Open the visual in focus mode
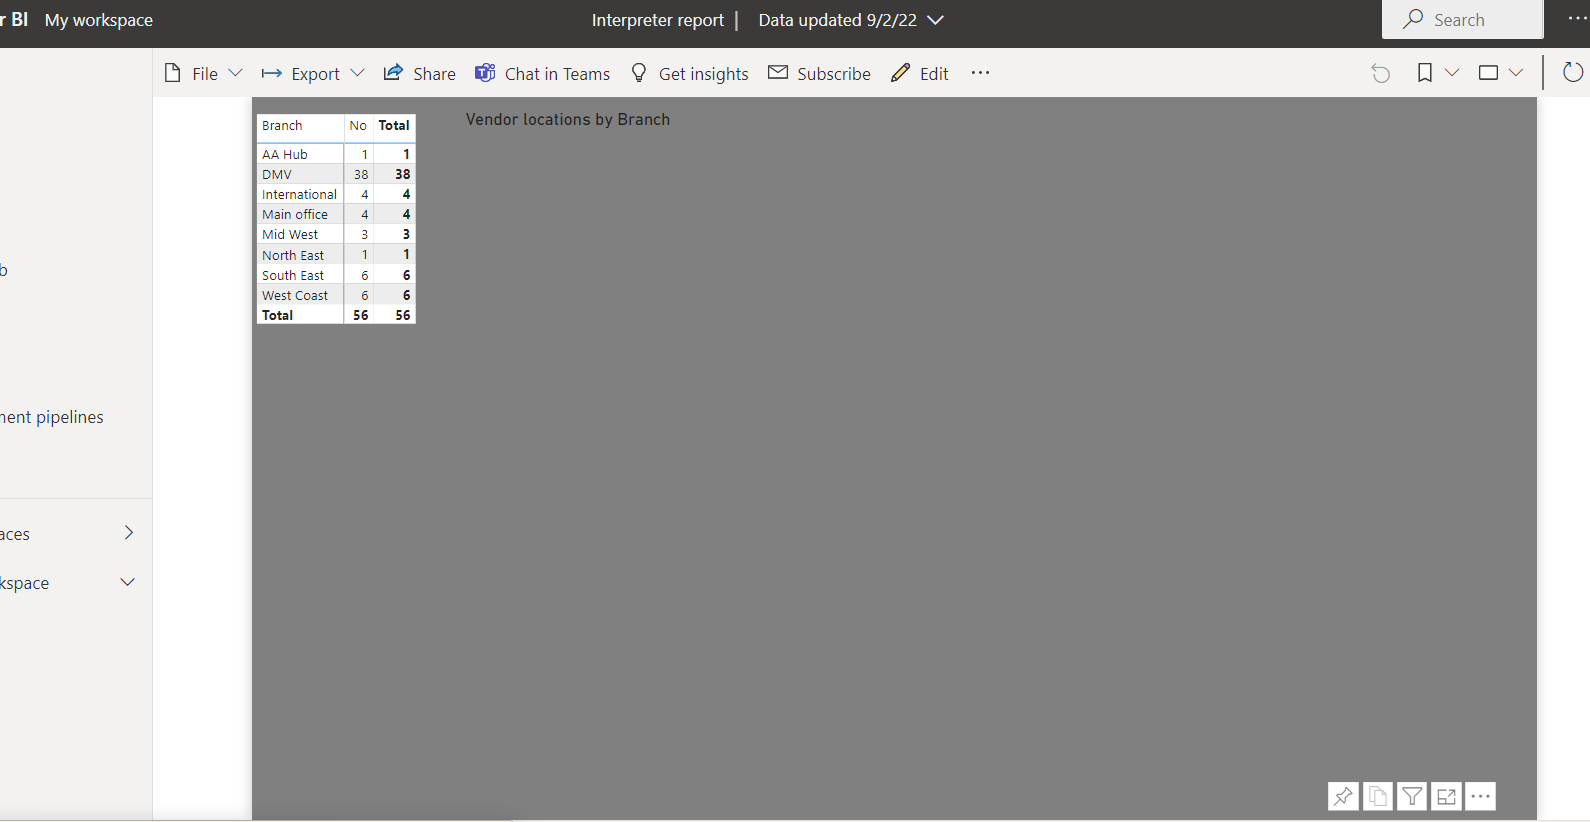The width and height of the screenshot is (1590, 822). (x=1447, y=796)
